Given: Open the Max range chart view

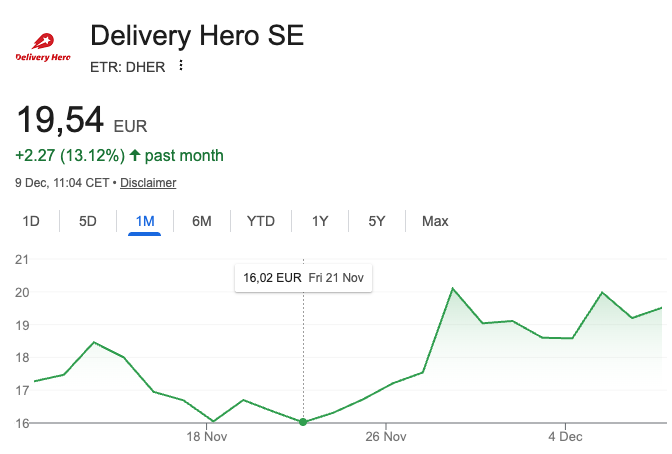Looking at the screenshot, I should (x=435, y=221).
